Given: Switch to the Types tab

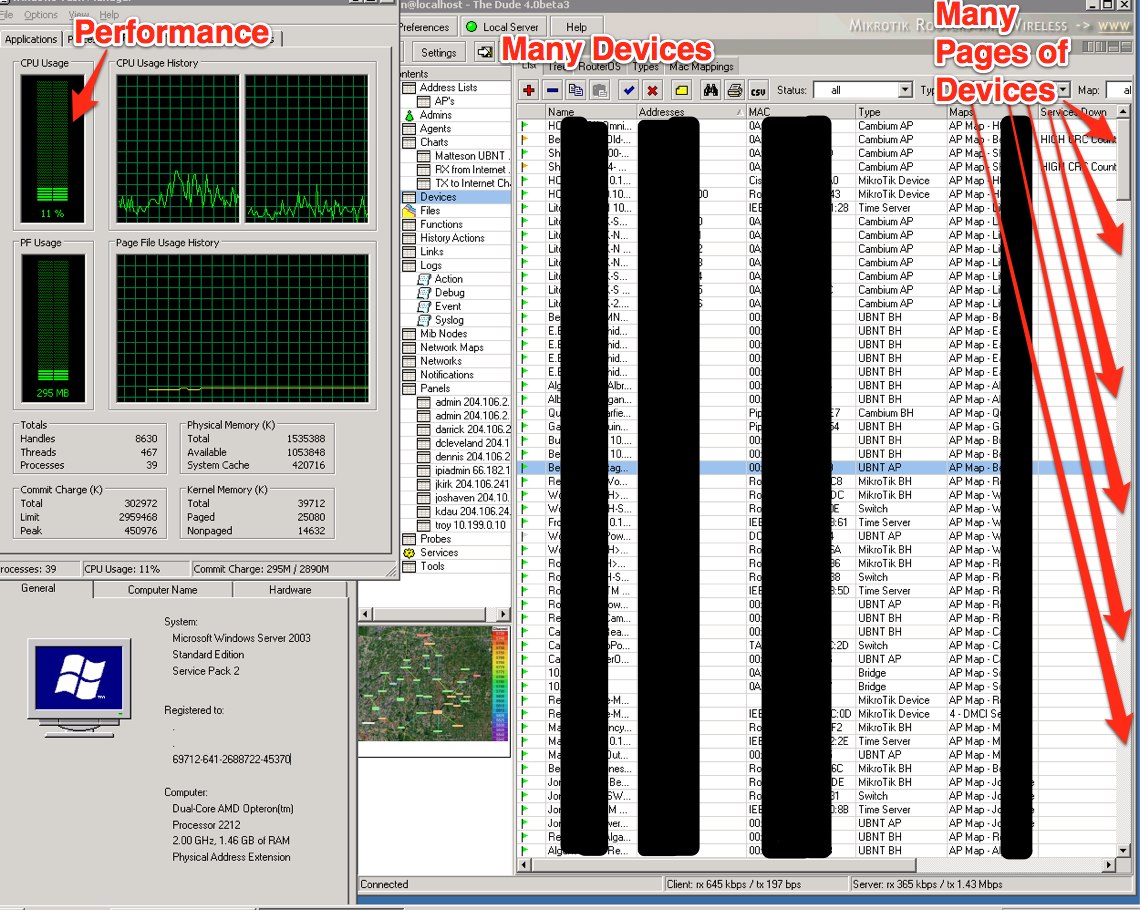Looking at the screenshot, I should (x=645, y=66).
